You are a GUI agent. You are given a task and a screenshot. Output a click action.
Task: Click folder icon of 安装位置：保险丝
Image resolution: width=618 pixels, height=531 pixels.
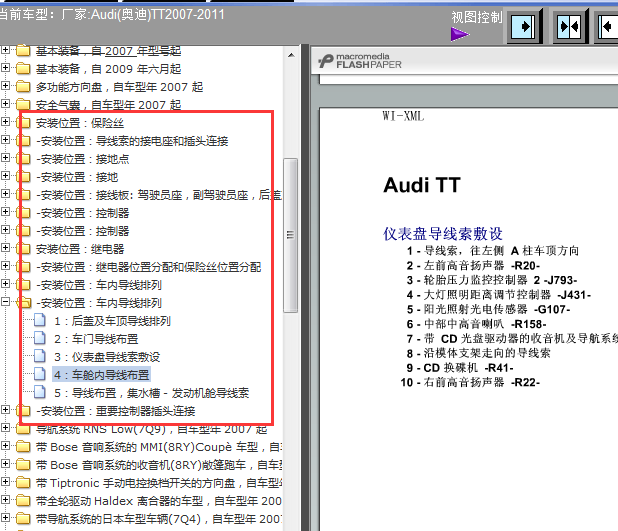[x=24, y=123]
